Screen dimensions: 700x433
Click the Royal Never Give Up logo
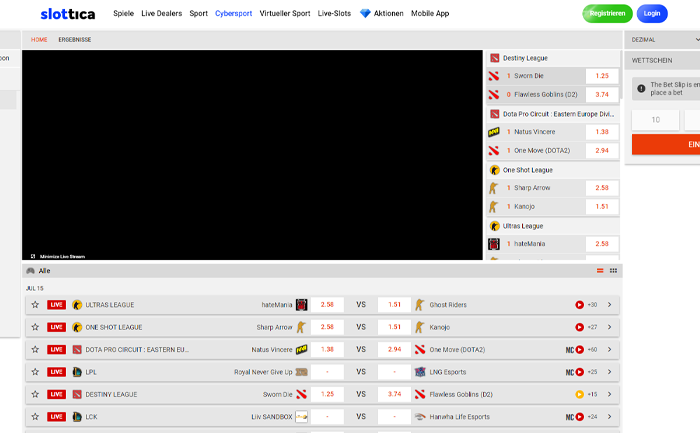point(302,372)
